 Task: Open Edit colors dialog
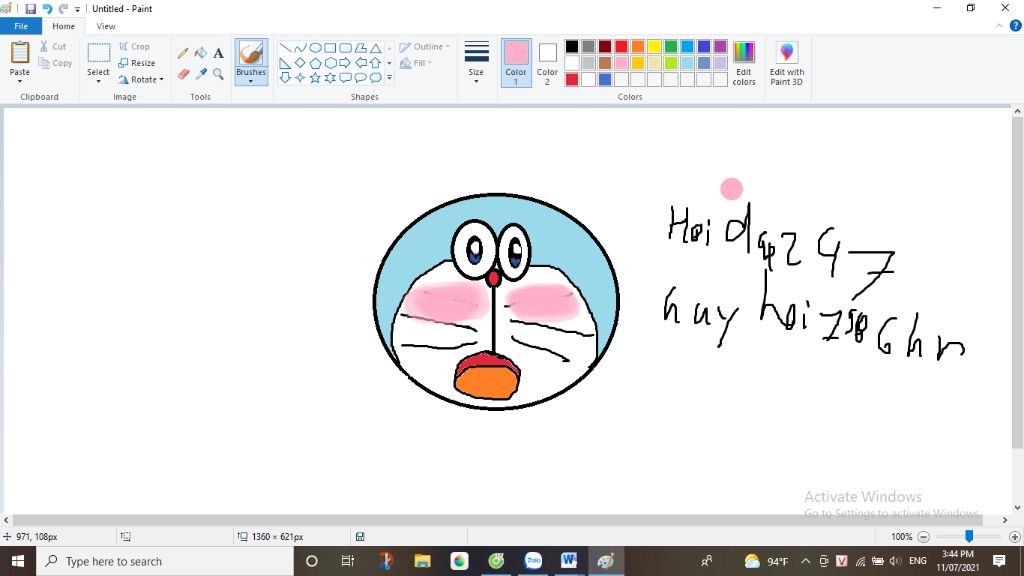pos(744,63)
